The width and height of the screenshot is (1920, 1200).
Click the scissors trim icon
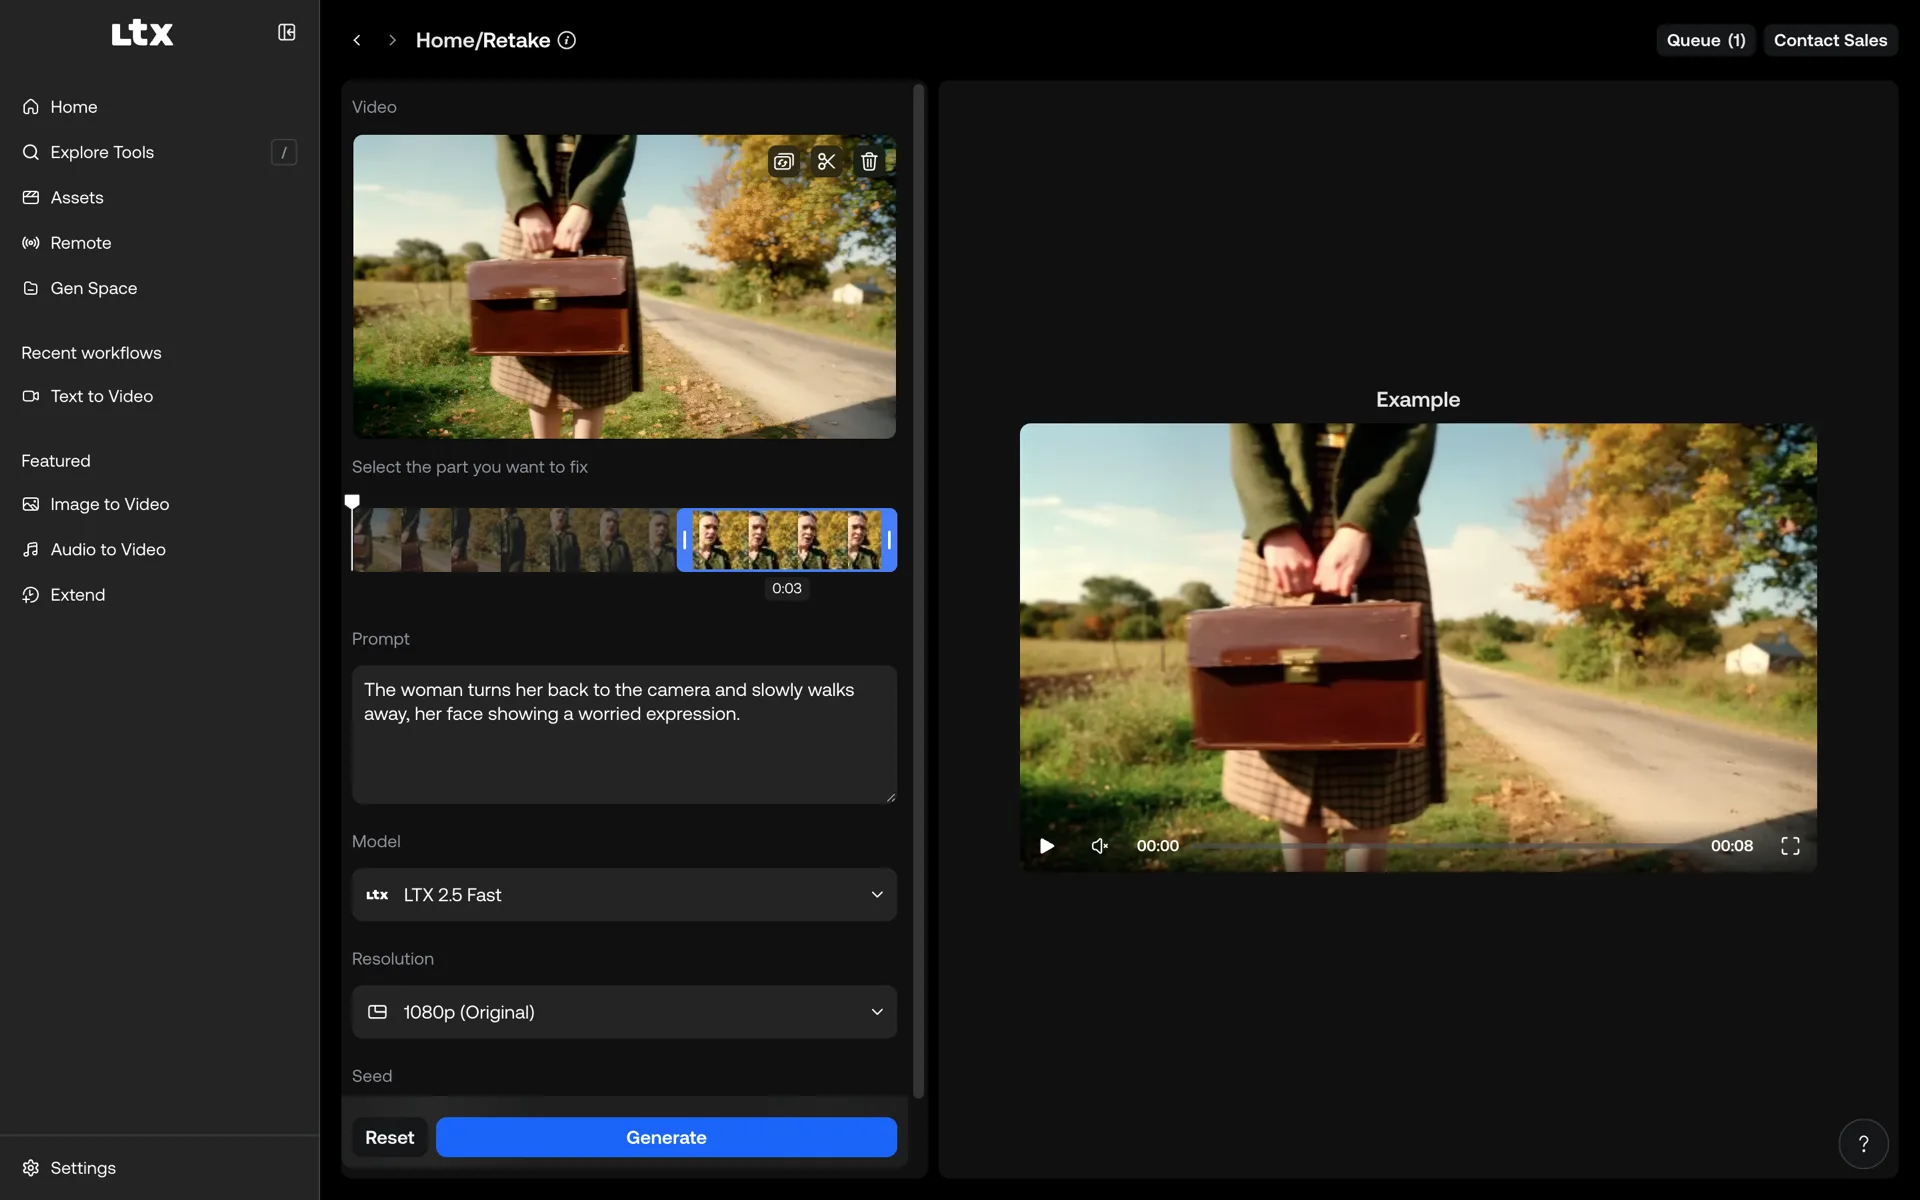(826, 161)
